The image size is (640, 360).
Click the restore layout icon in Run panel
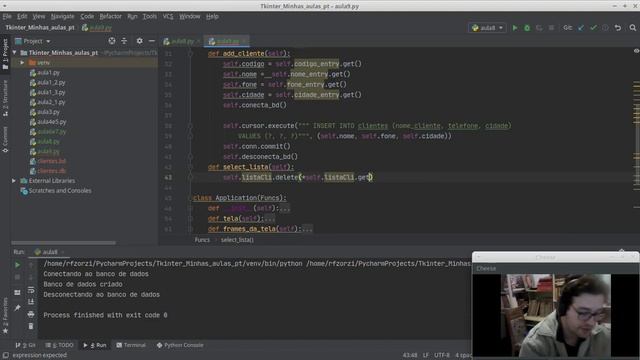(17, 292)
